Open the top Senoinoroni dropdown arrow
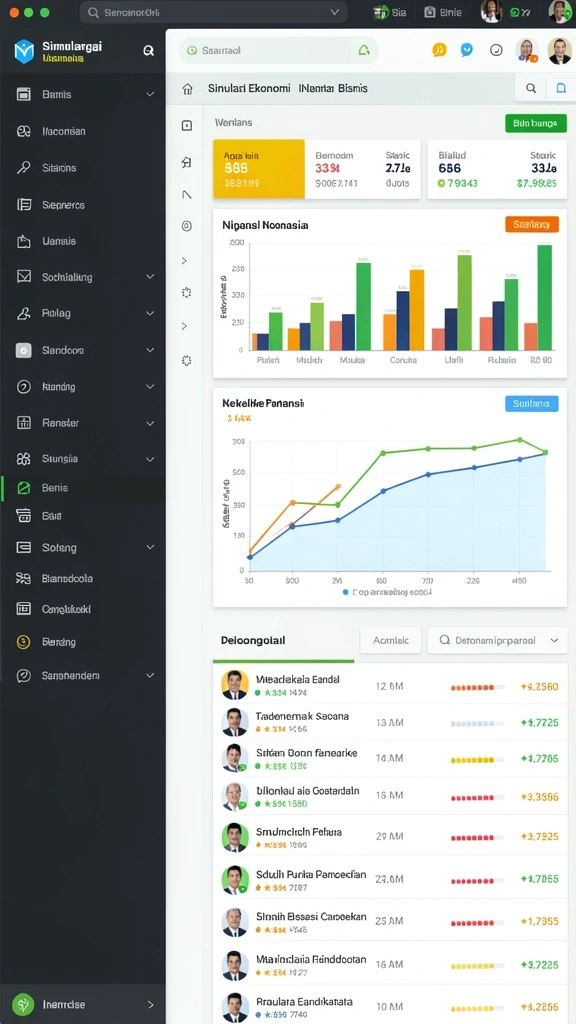Screen dimensions: 576x1024 coord(335,12)
